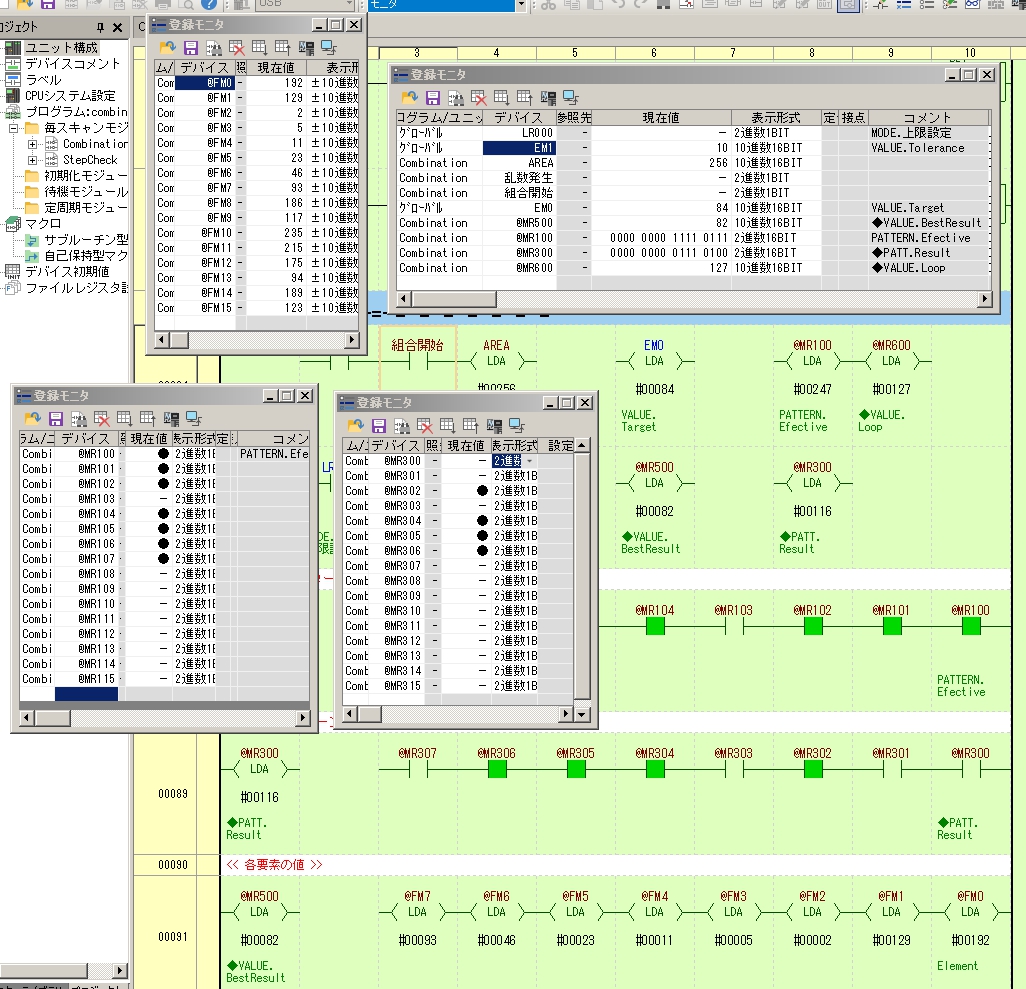Delete row icon in @MR300 monitor window
This screenshot has height=989, width=1026.
424,425
